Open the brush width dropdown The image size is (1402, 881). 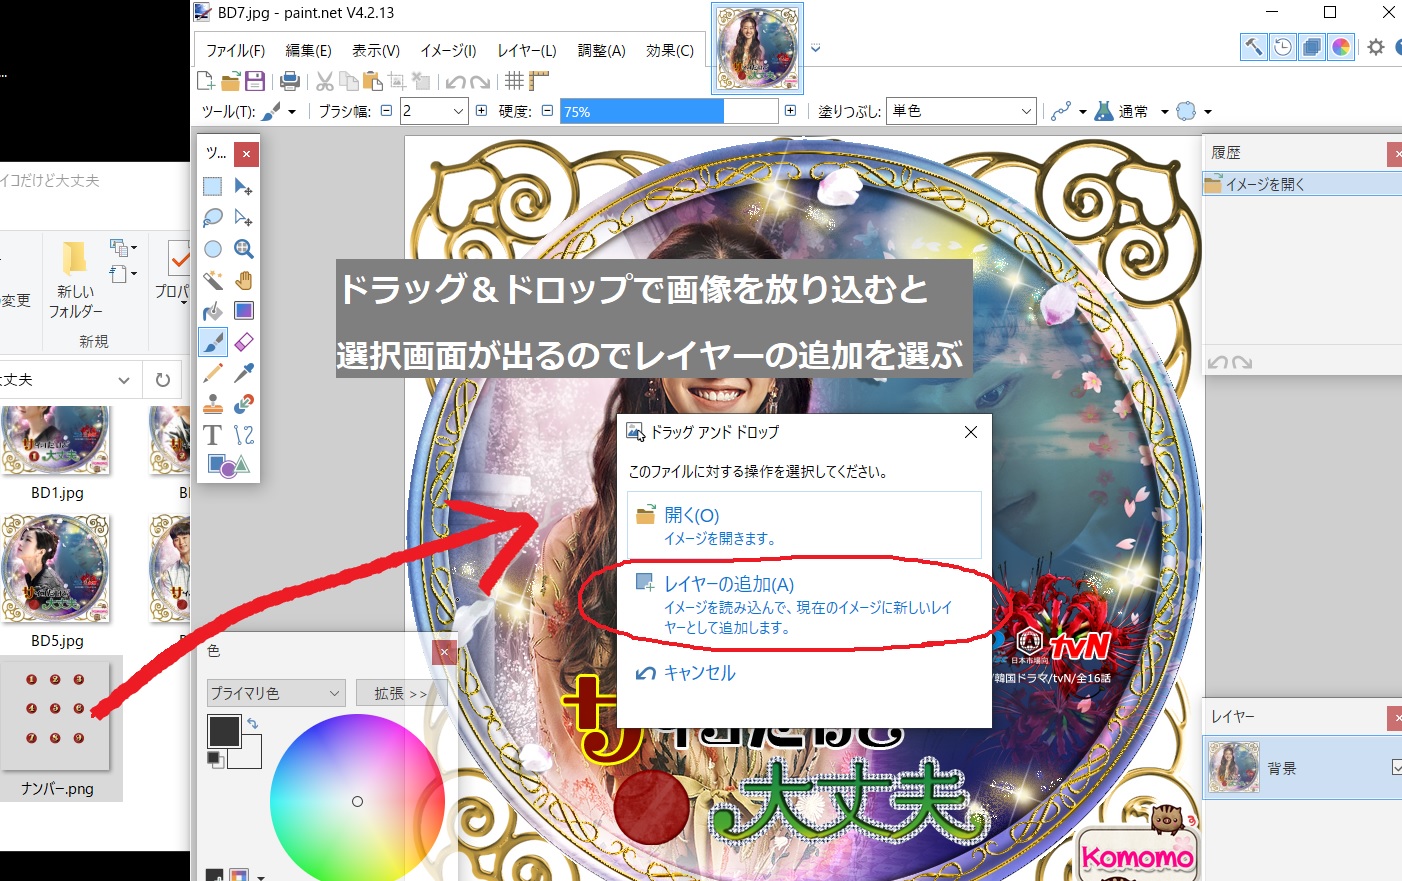click(x=459, y=111)
